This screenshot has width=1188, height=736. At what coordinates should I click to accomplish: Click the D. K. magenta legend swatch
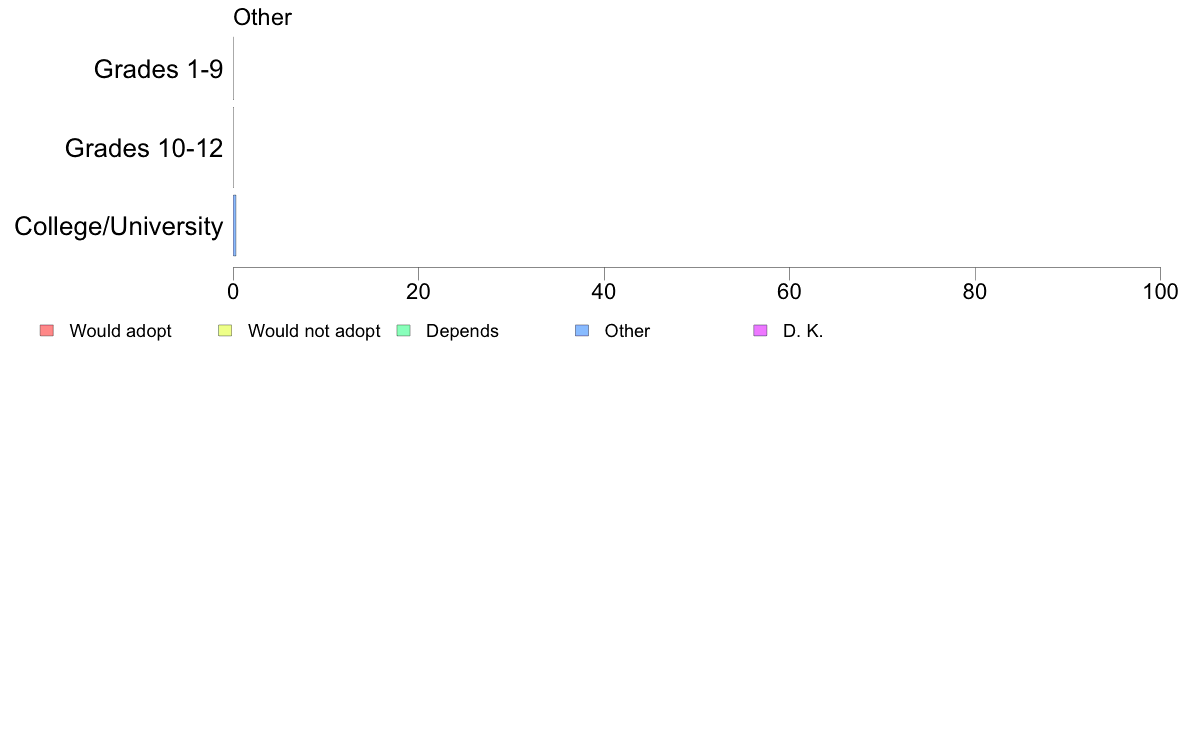click(x=761, y=330)
